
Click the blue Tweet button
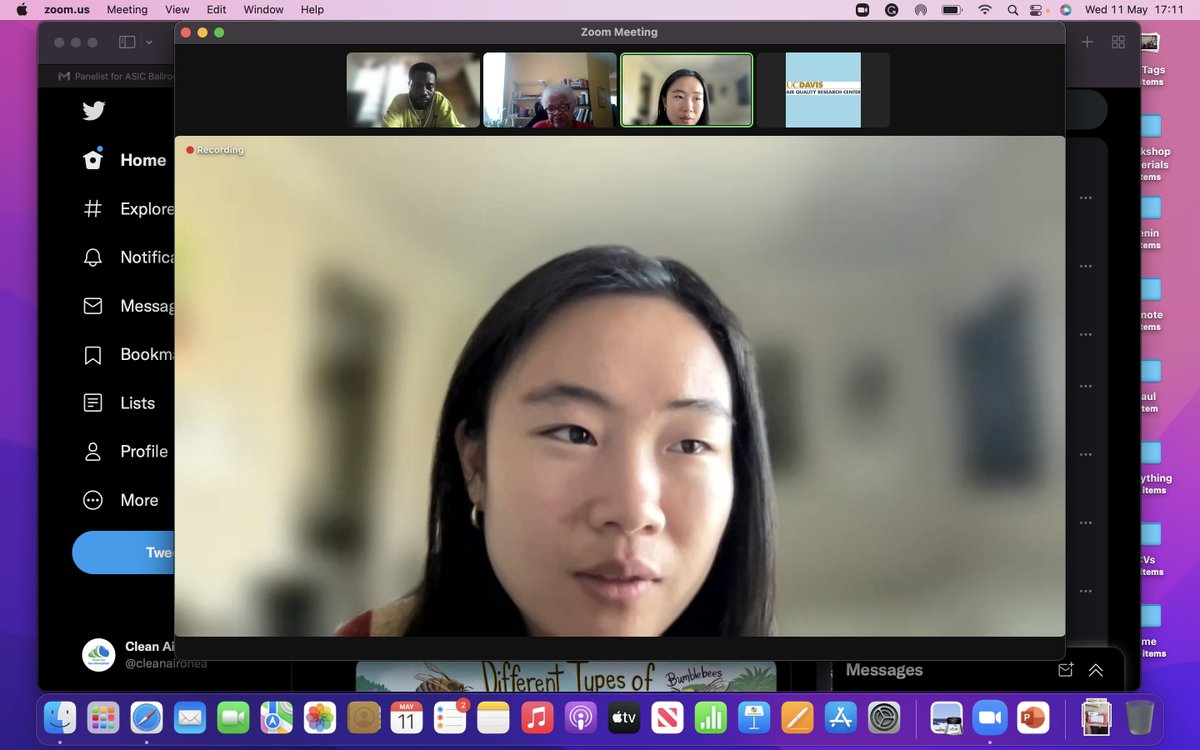click(x=123, y=552)
